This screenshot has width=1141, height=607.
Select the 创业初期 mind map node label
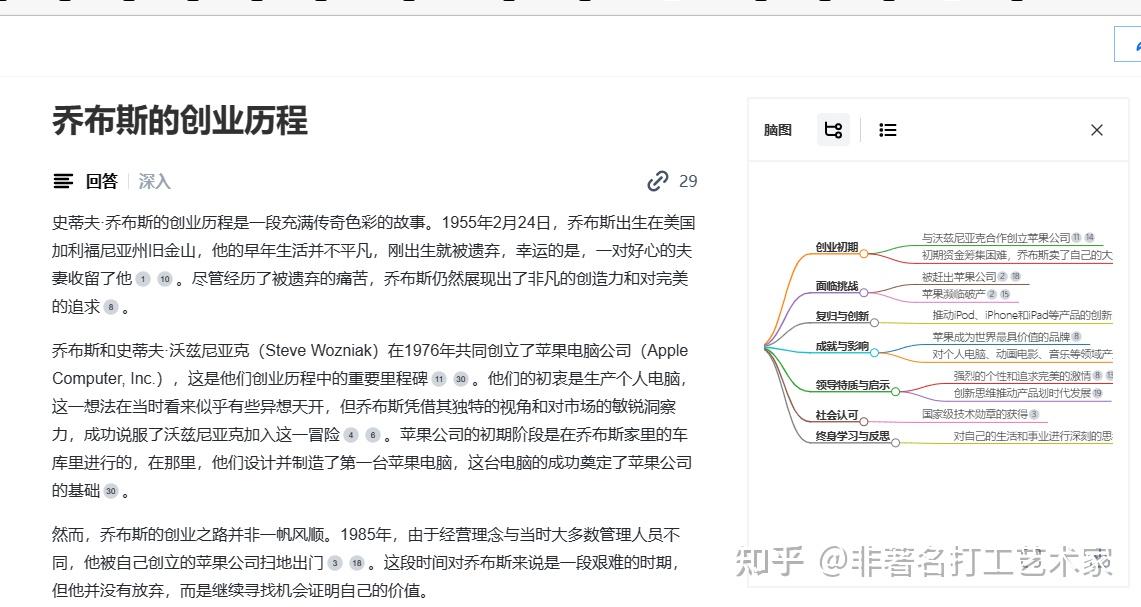837,247
